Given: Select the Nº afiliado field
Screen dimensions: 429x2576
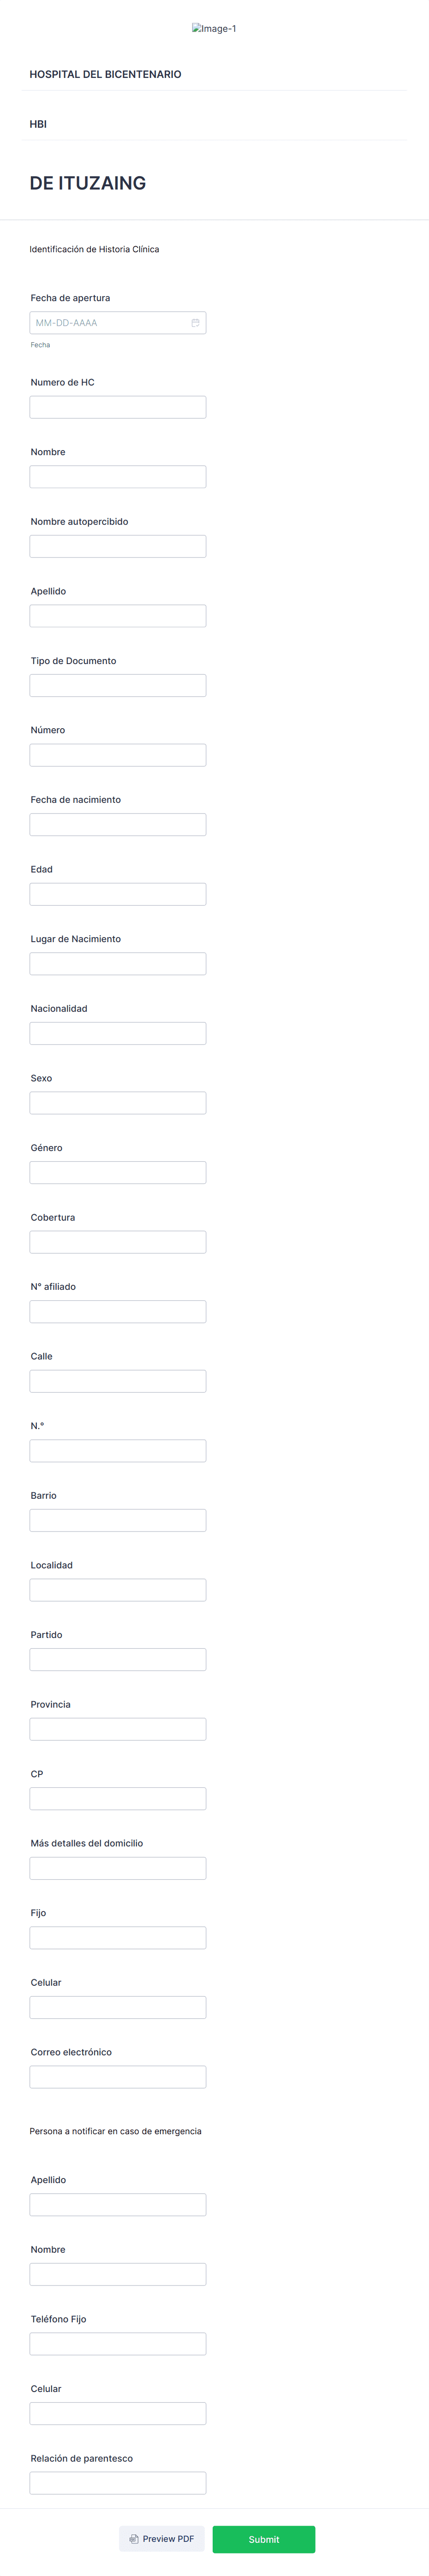Looking at the screenshot, I should 118,1311.
